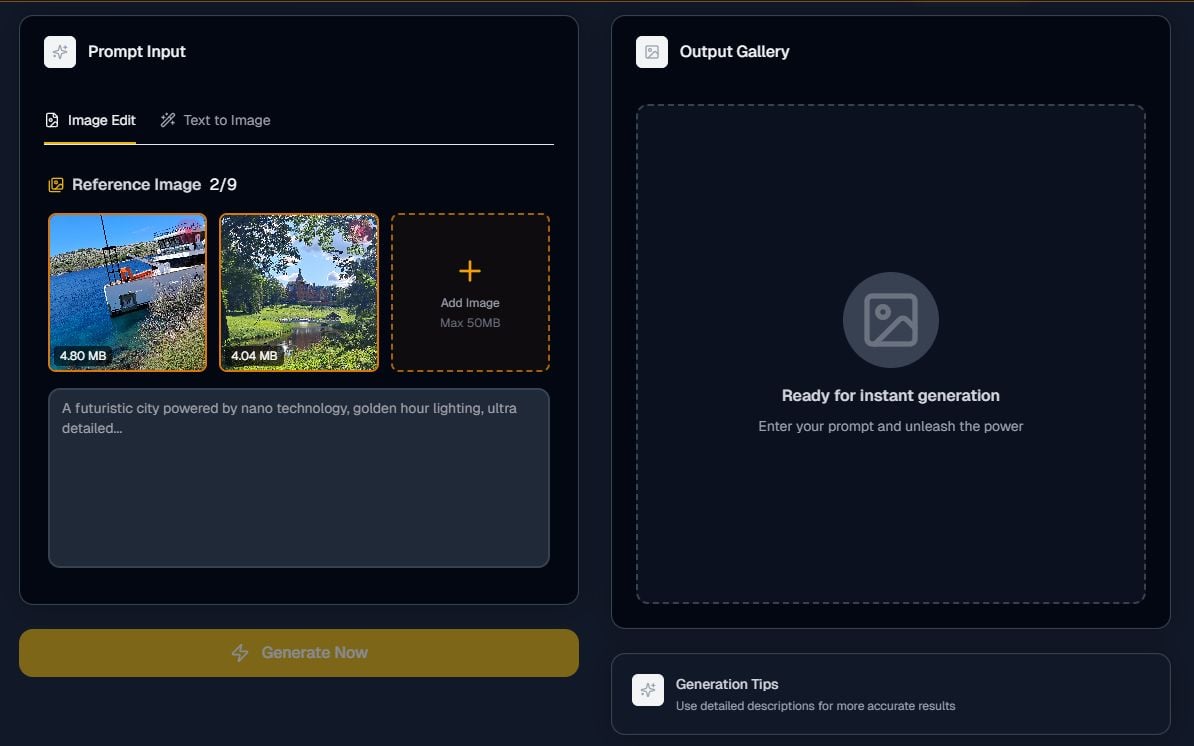This screenshot has width=1194, height=746.
Task: Focus the prompt description text area
Action: click(299, 490)
